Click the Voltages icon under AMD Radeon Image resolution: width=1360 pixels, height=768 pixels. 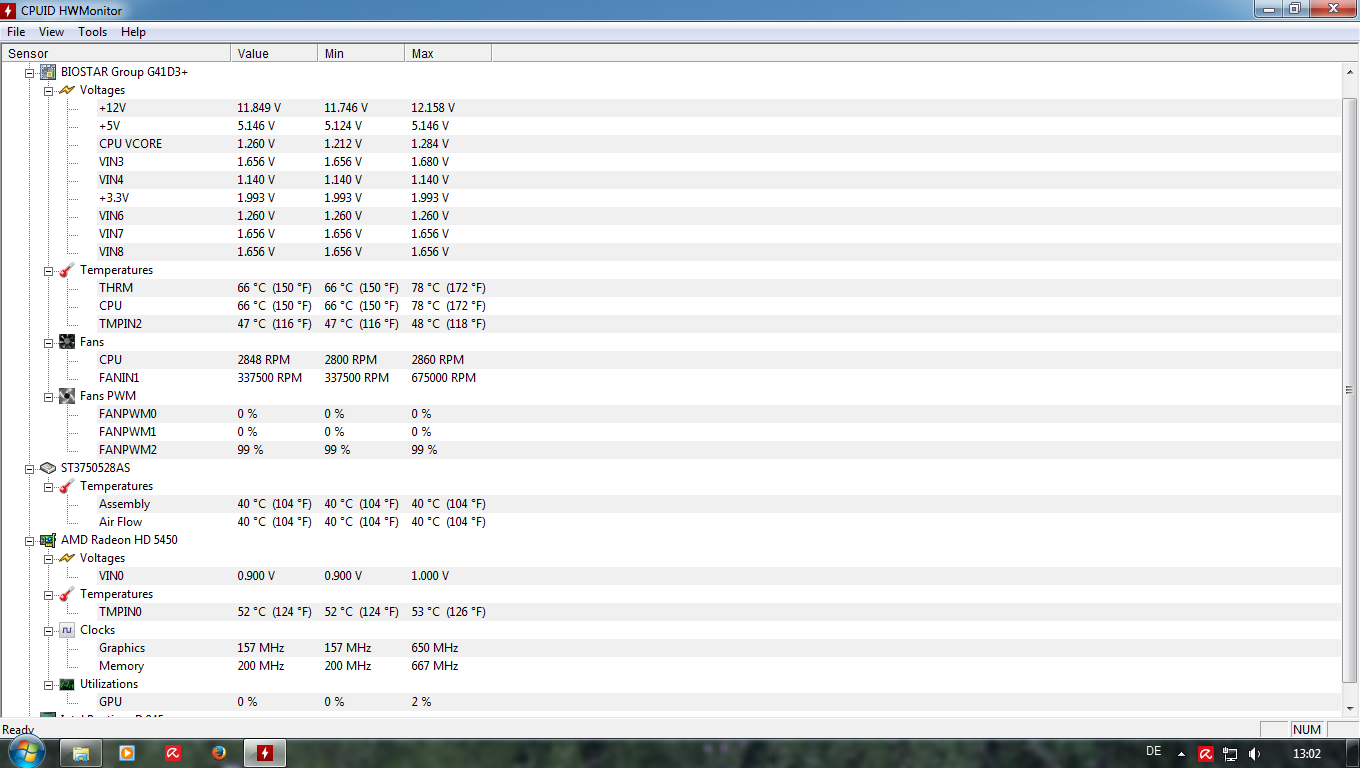point(67,558)
